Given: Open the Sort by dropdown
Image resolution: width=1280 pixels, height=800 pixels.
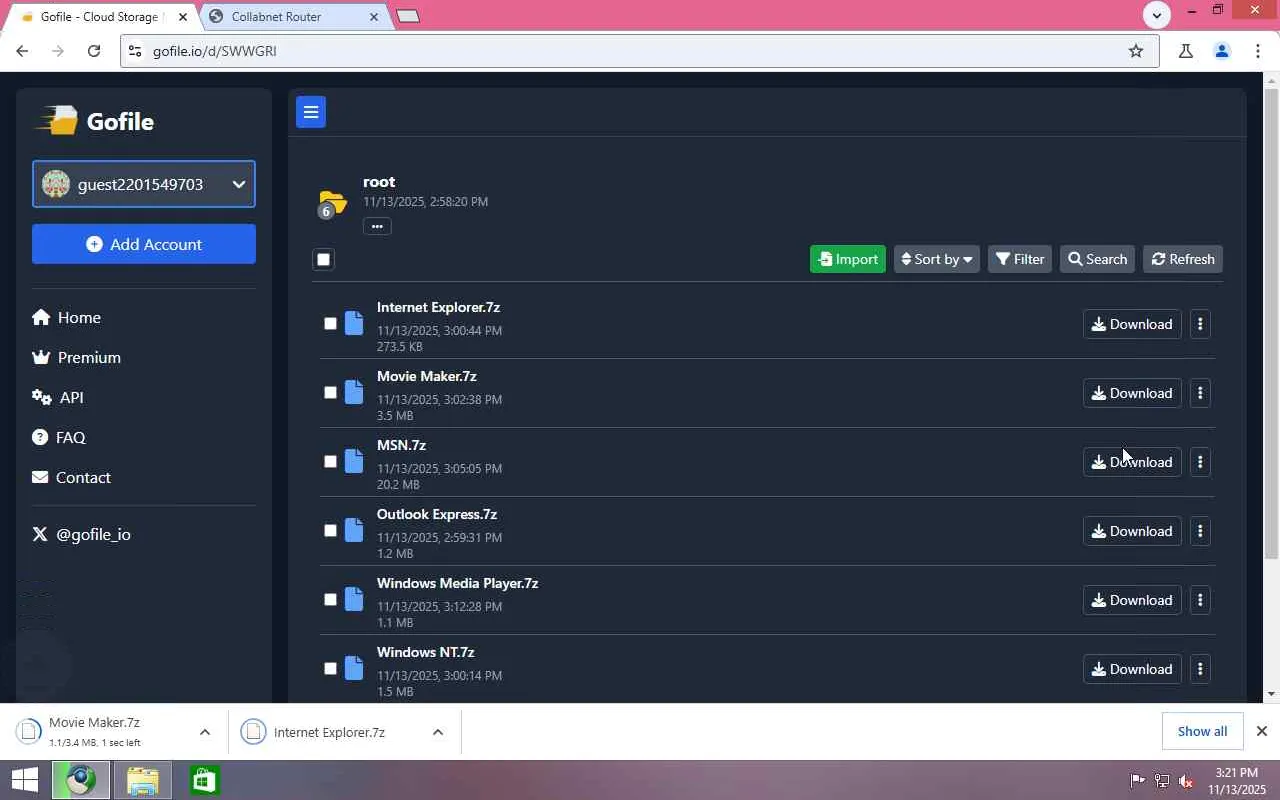Looking at the screenshot, I should pyautogui.click(x=936, y=259).
